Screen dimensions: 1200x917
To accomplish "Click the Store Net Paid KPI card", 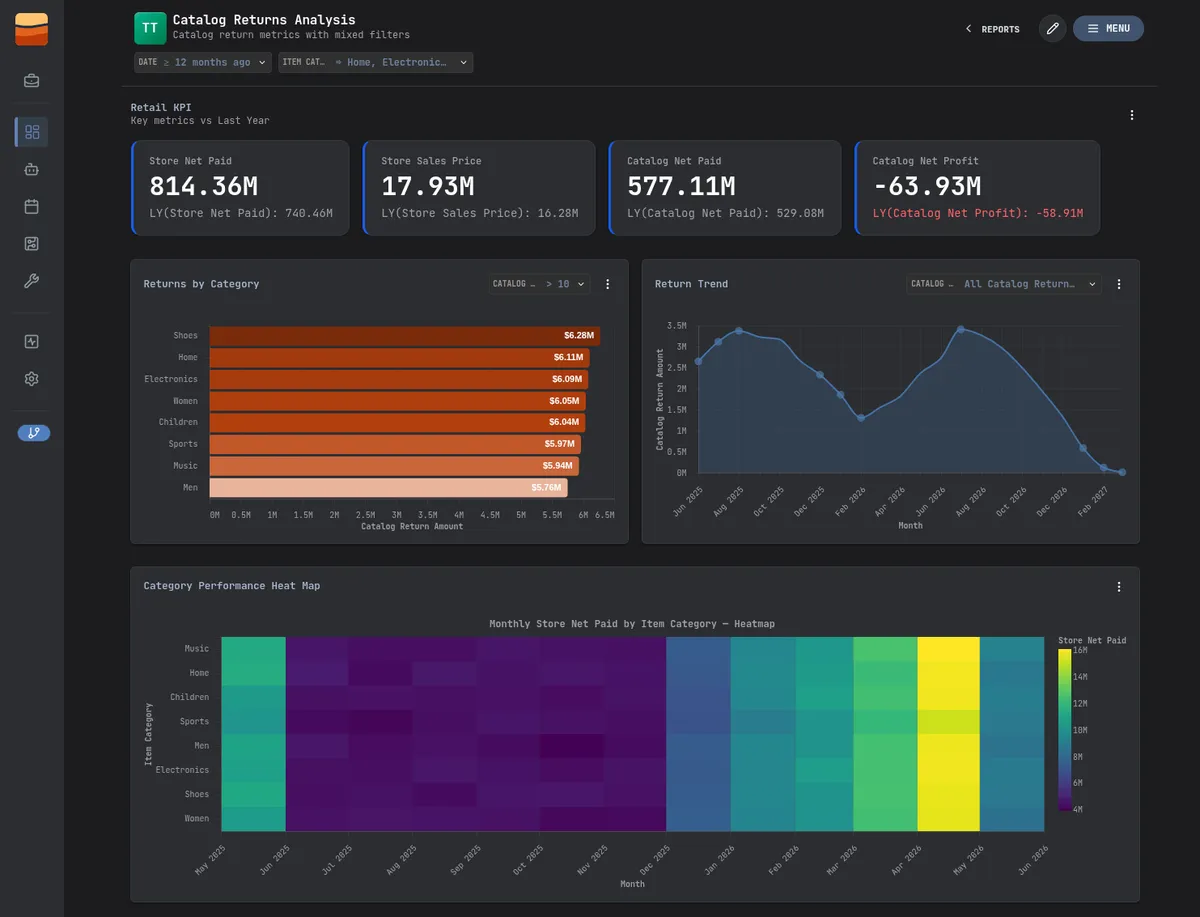I will 240,188.
